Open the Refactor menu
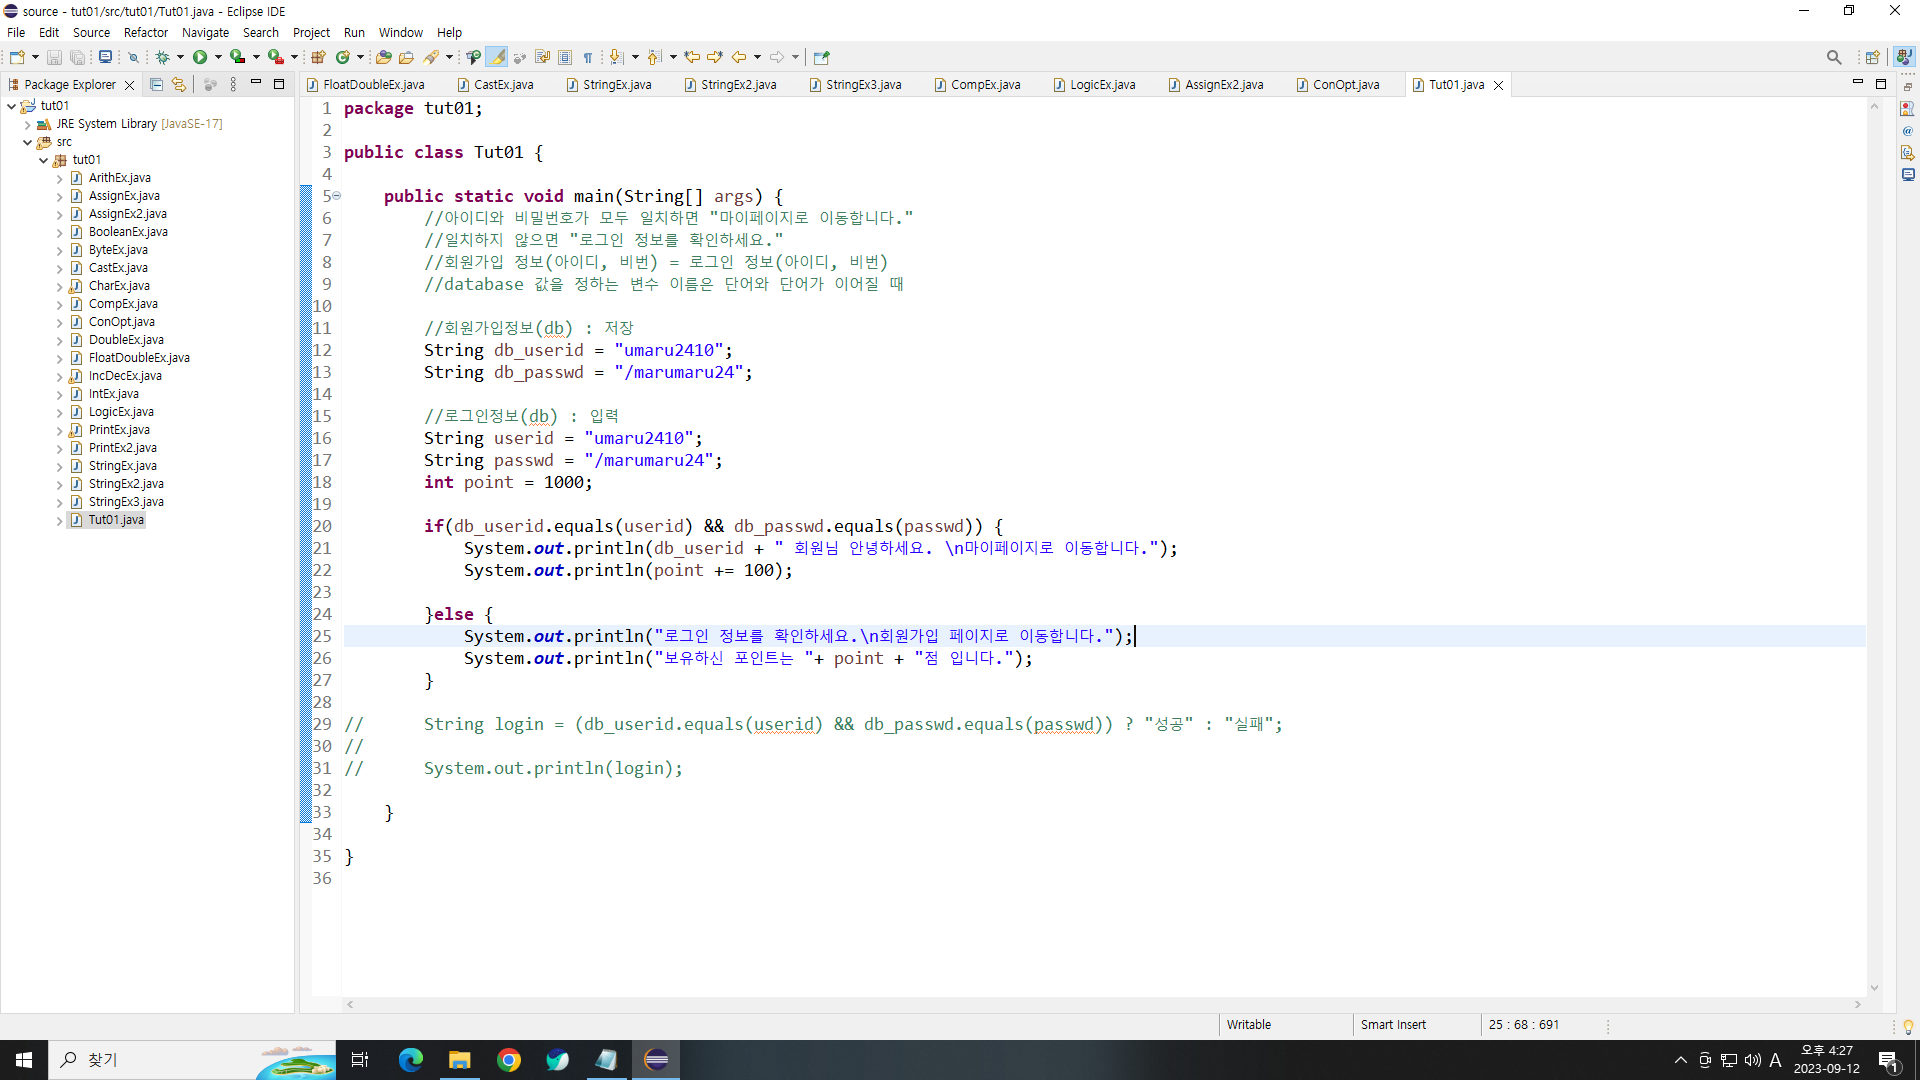Viewport: 1920px width, 1080px height. 145,32
